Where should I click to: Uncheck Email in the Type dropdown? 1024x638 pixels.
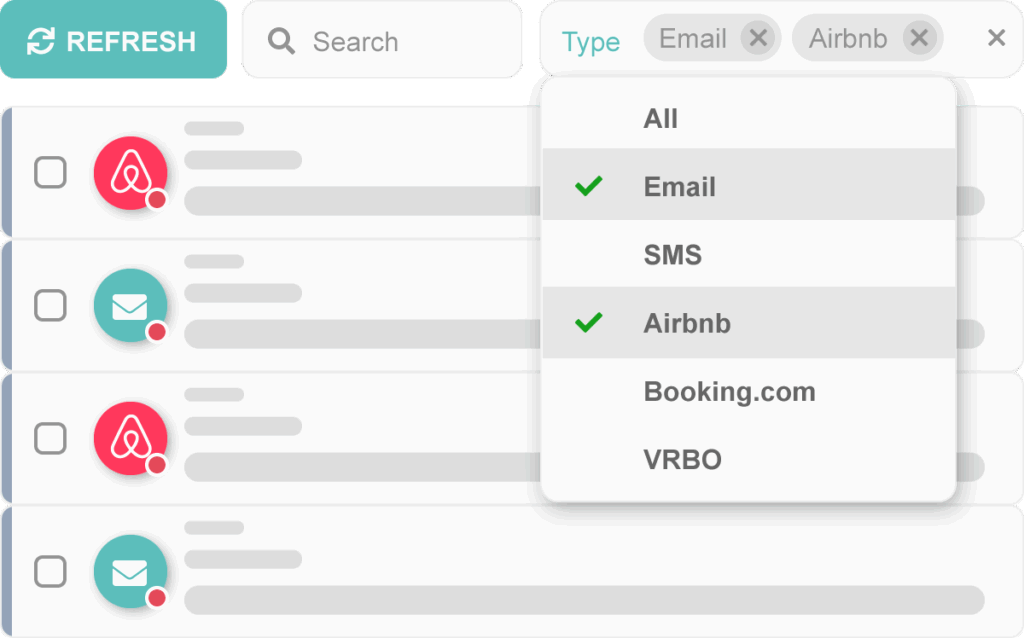click(748, 185)
